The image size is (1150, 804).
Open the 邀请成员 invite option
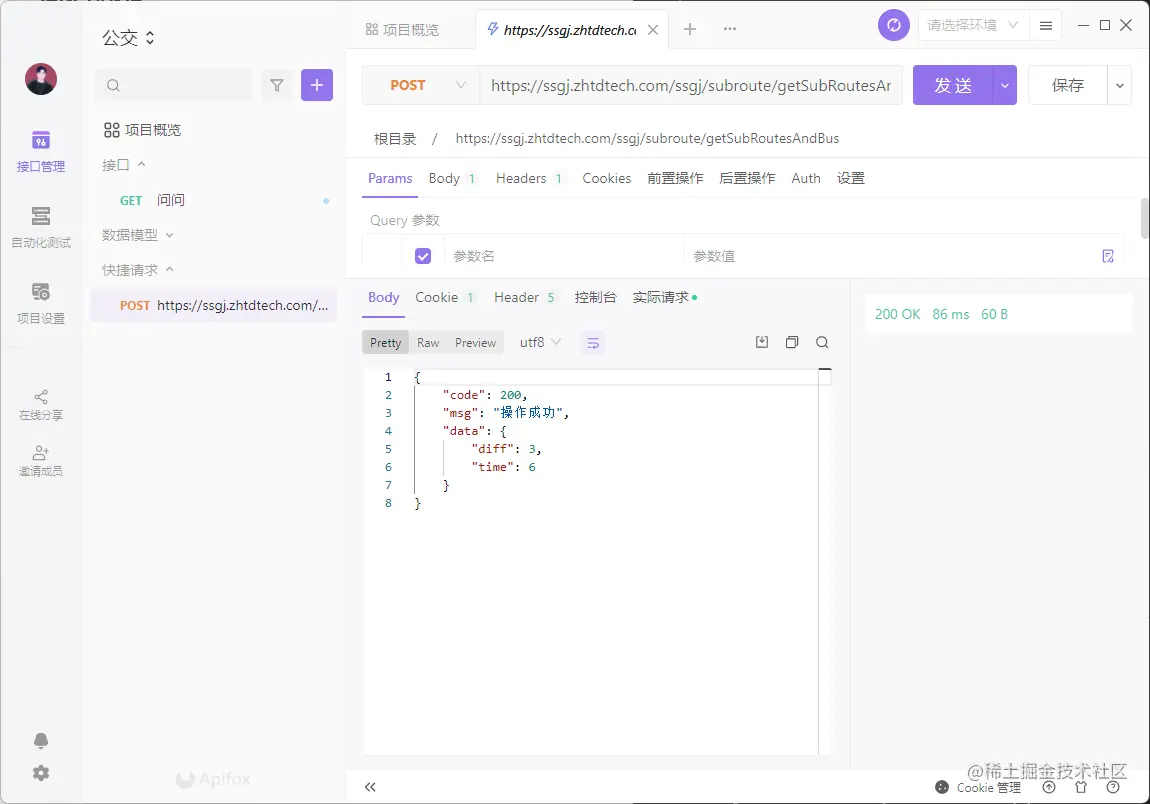click(x=41, y=461)
